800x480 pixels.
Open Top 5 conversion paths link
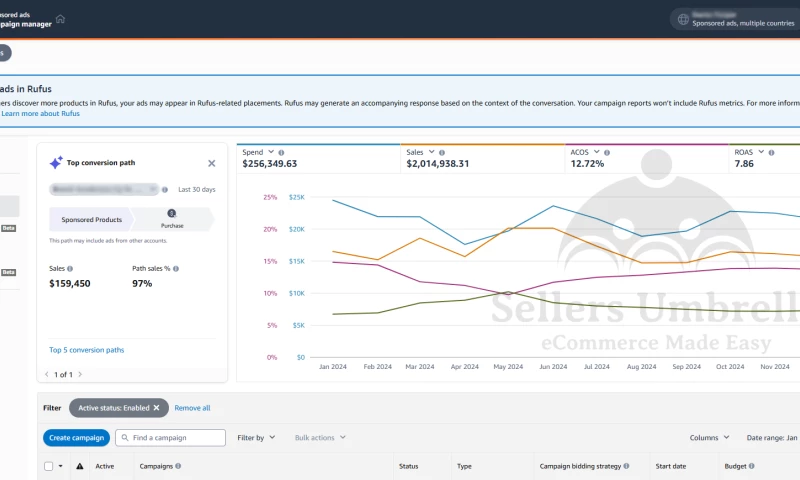click(x=87, y=350)
